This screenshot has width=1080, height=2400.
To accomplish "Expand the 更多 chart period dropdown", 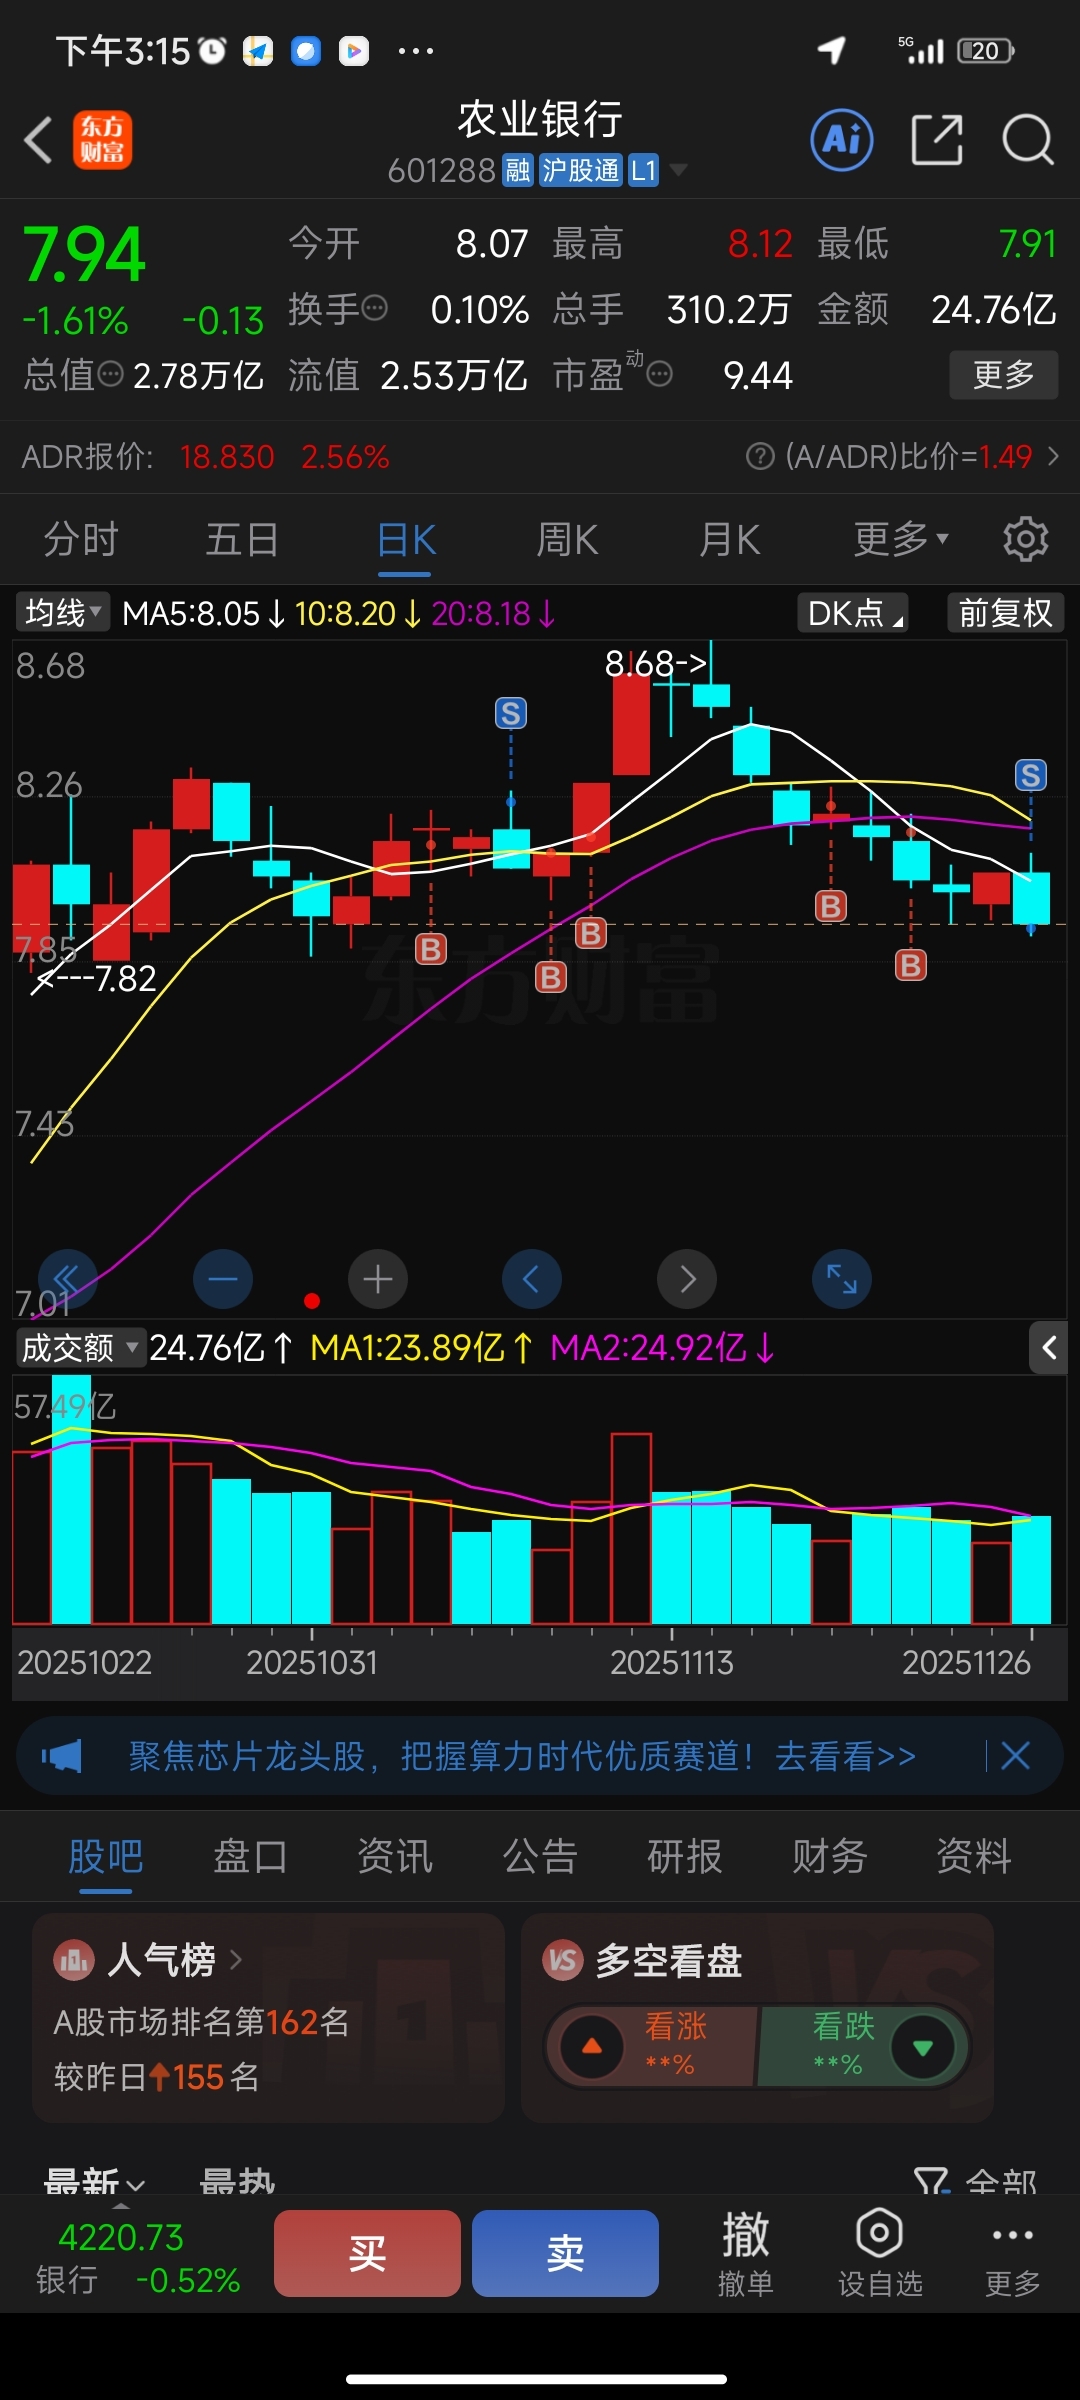I will (900, 540).
